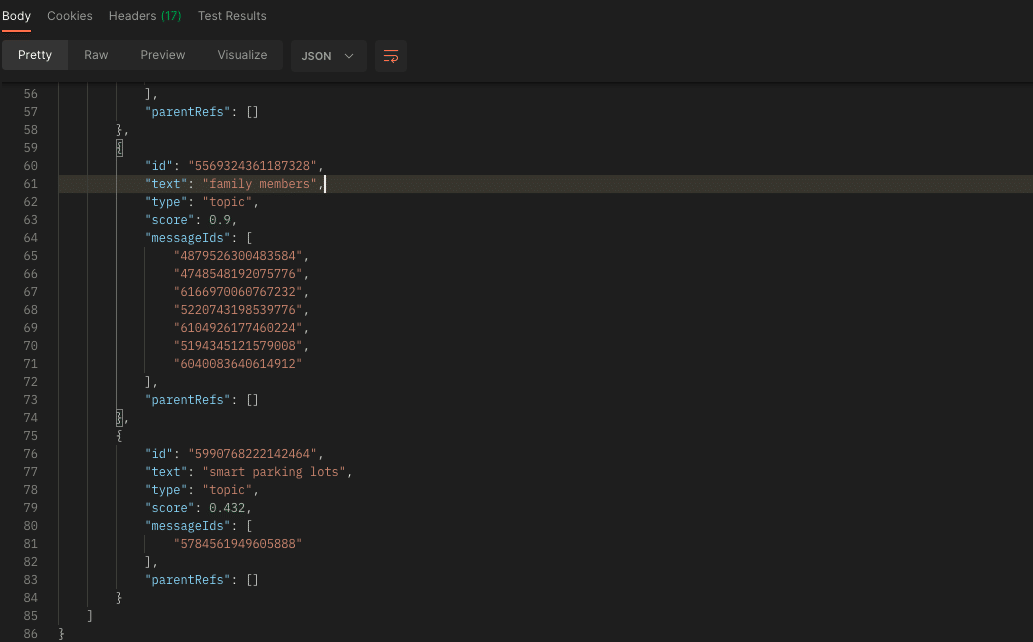View the Test Results tab
Screen dimensions: 1033x642
[231, 16]
